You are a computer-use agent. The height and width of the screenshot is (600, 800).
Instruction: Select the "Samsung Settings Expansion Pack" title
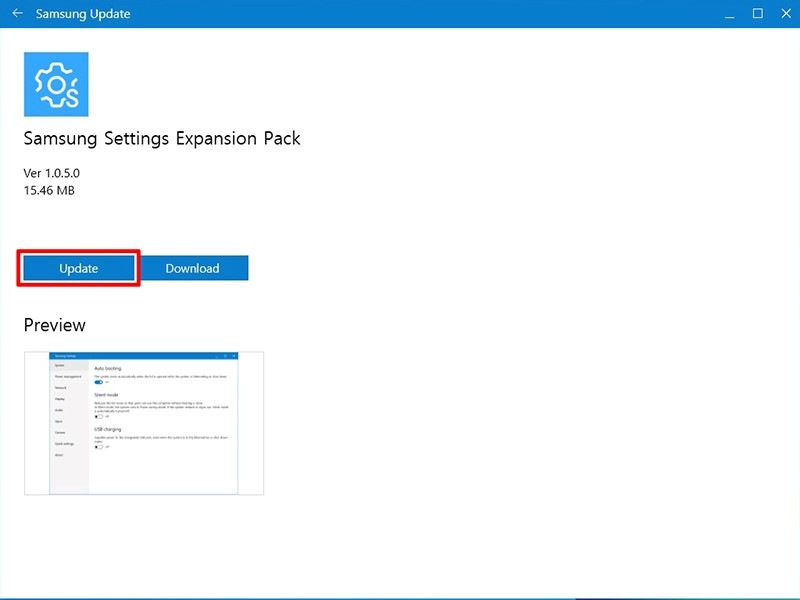[x=162, y=139]
